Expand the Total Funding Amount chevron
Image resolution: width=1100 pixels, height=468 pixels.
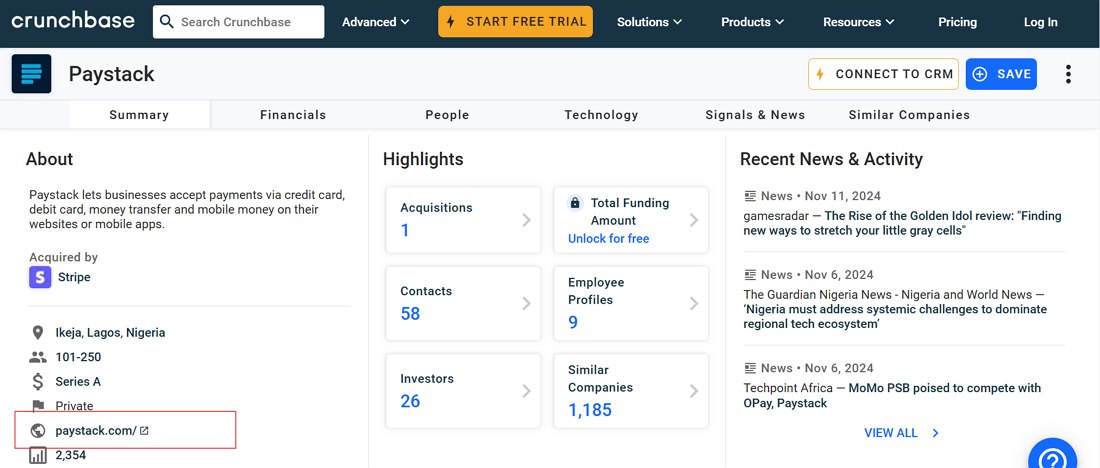click(694, 220)
